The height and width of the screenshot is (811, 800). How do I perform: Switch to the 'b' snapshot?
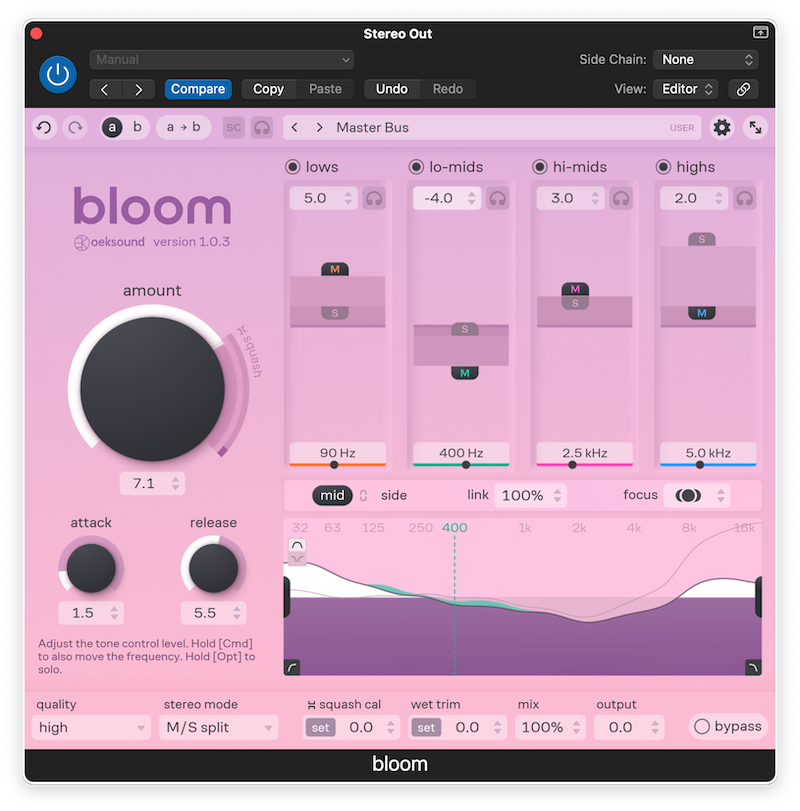[135, 127]
